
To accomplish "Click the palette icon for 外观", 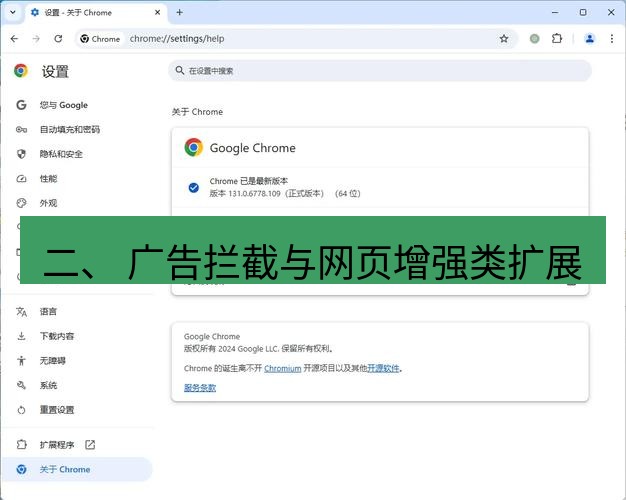I will (22, 203).
